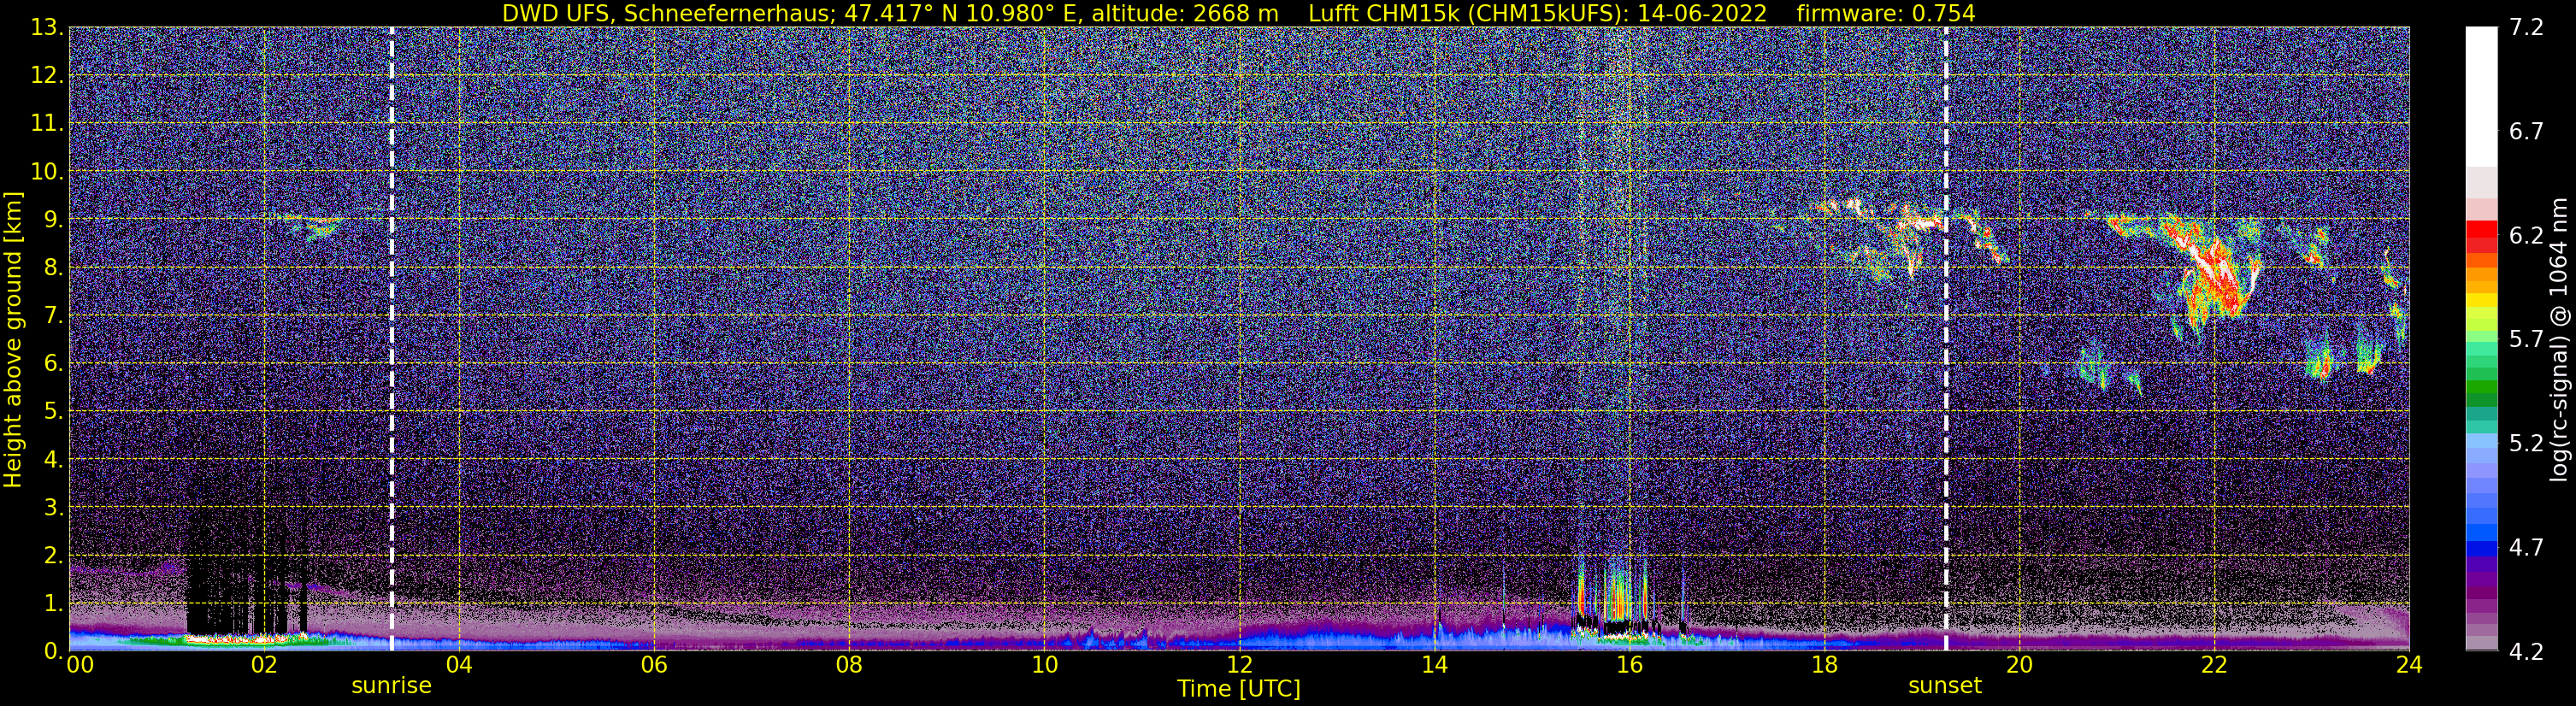Click the chart title naming DWD UFS Schneefernerhaus
2576x706 pixels.
[1238, 13]
